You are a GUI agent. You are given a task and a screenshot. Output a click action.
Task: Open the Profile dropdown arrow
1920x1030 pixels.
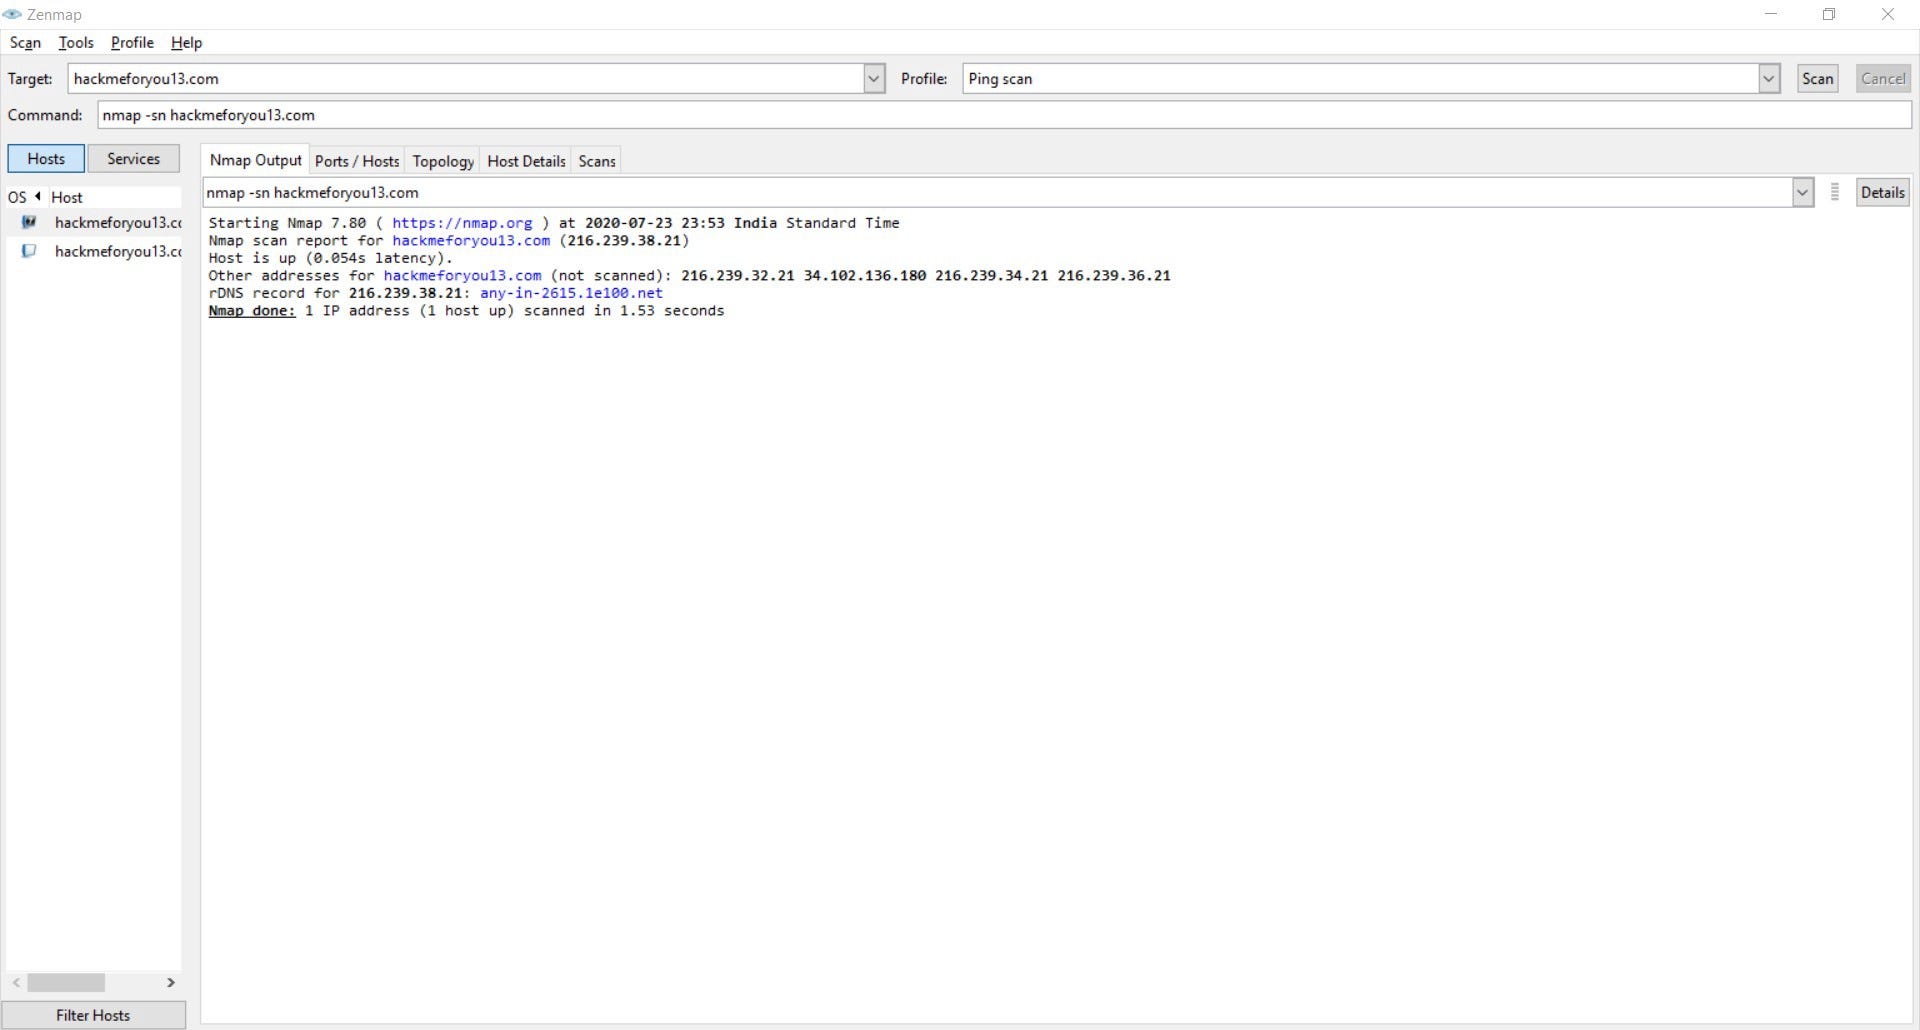point(1769,78)
